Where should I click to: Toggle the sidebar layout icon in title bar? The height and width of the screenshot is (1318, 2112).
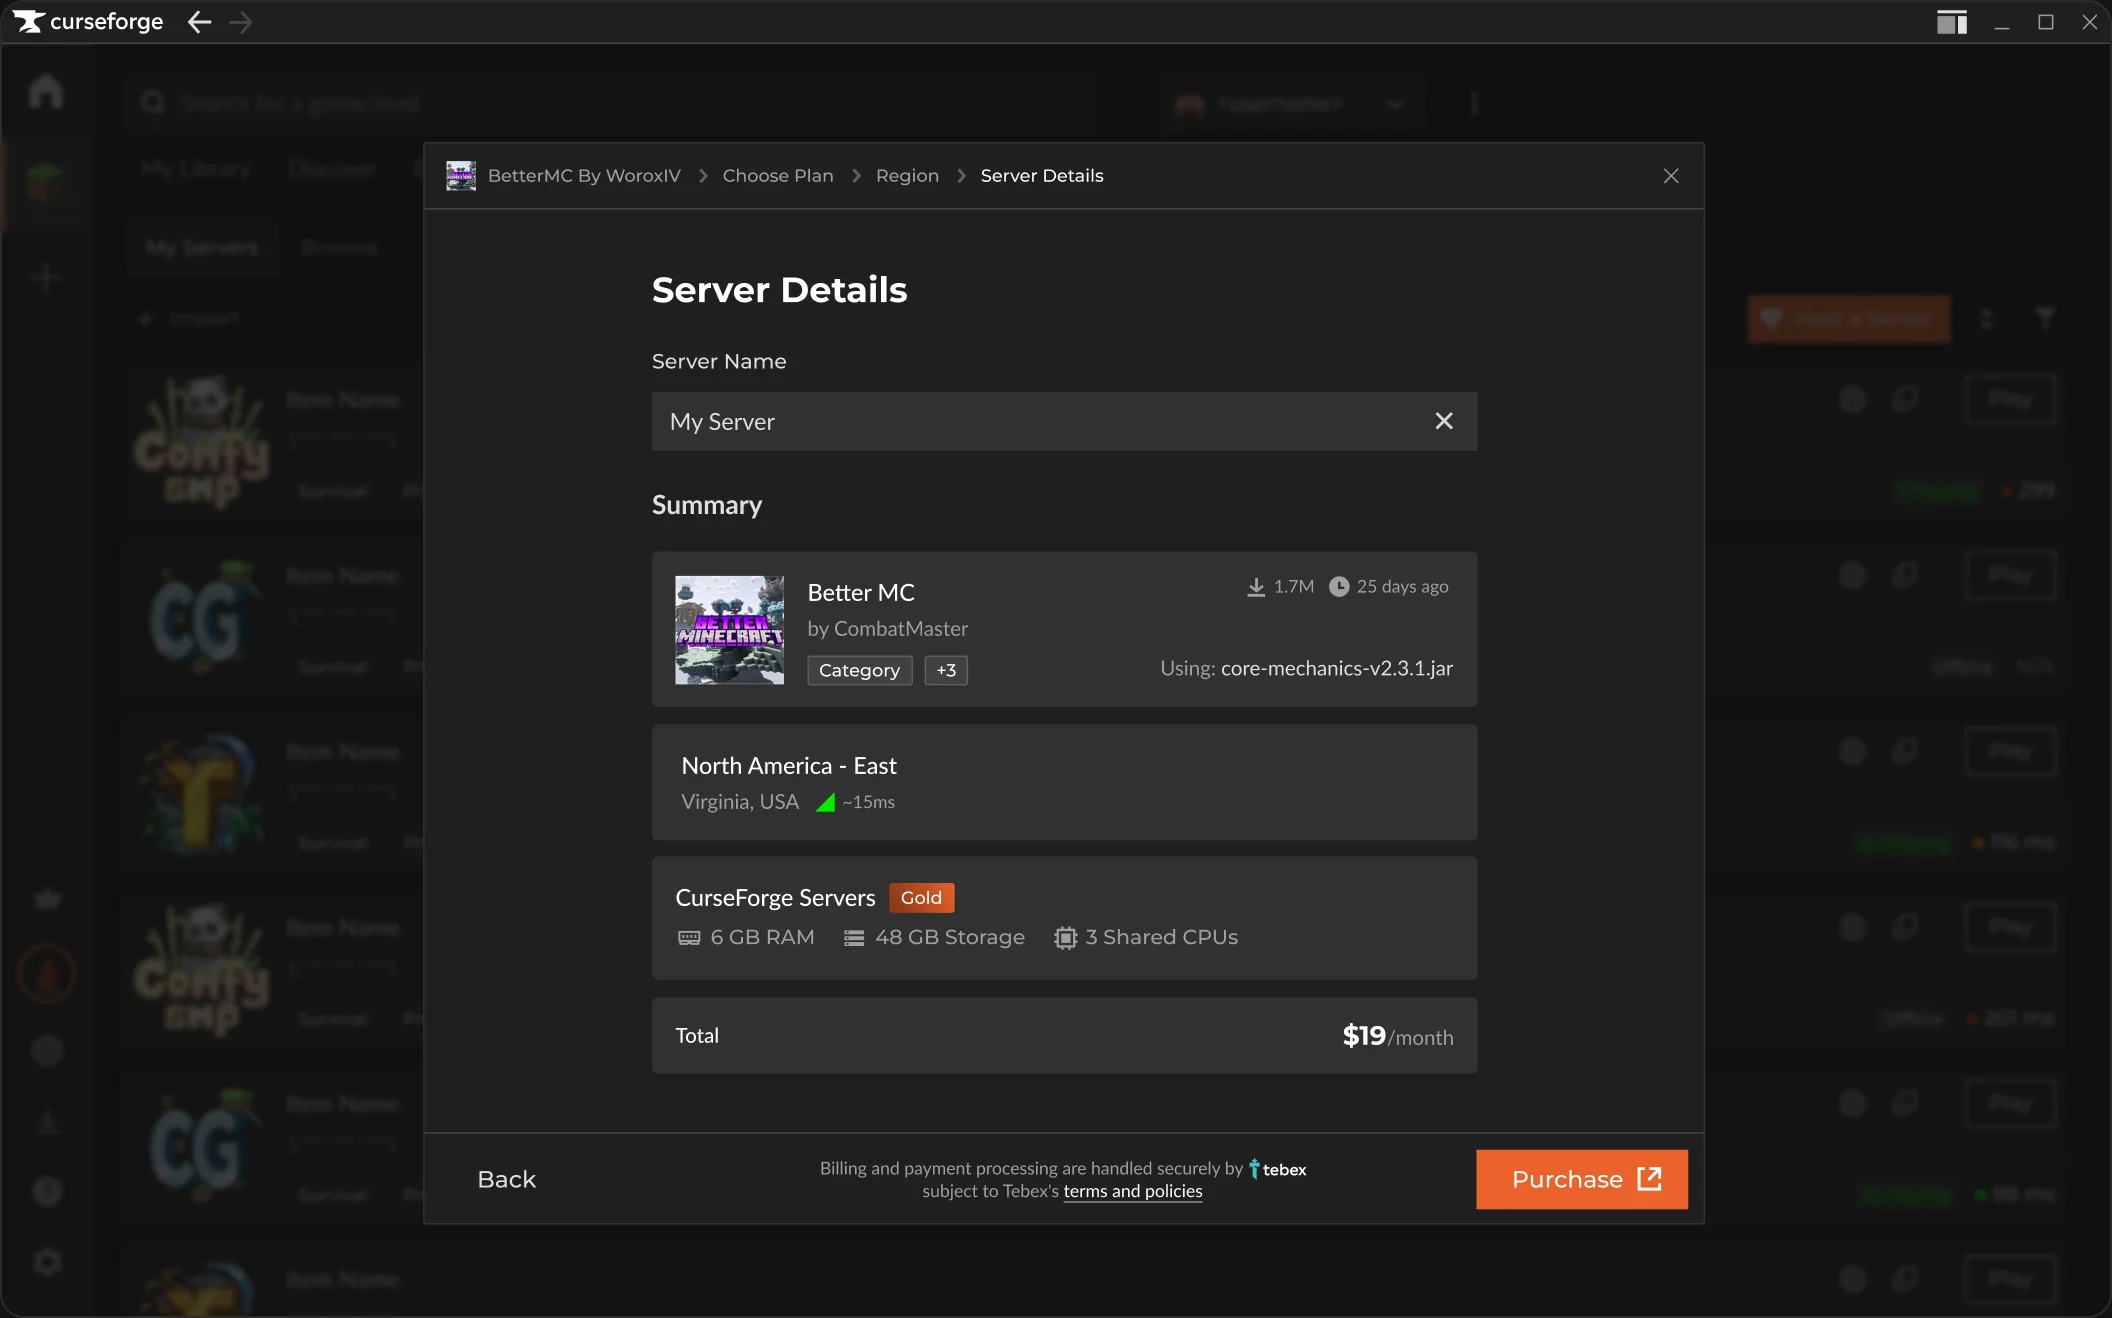point(1951,22)
